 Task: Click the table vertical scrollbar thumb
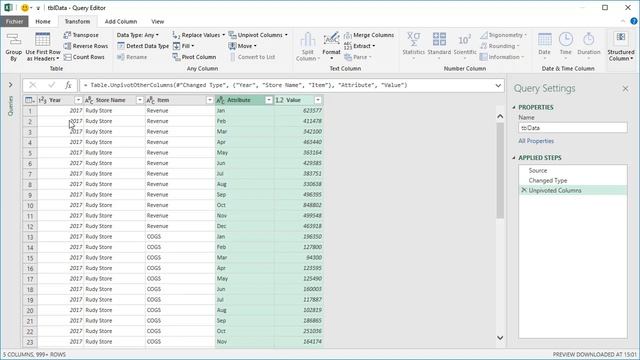[x=500, y=170]
